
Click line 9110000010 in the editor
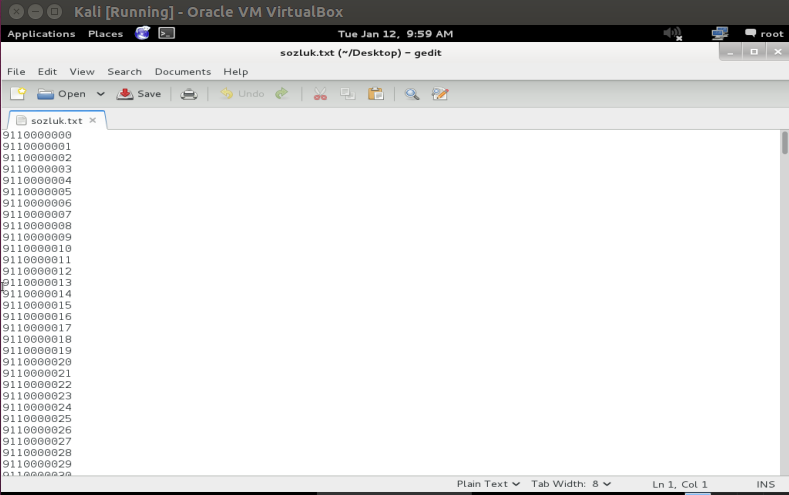tap(37, 249)
